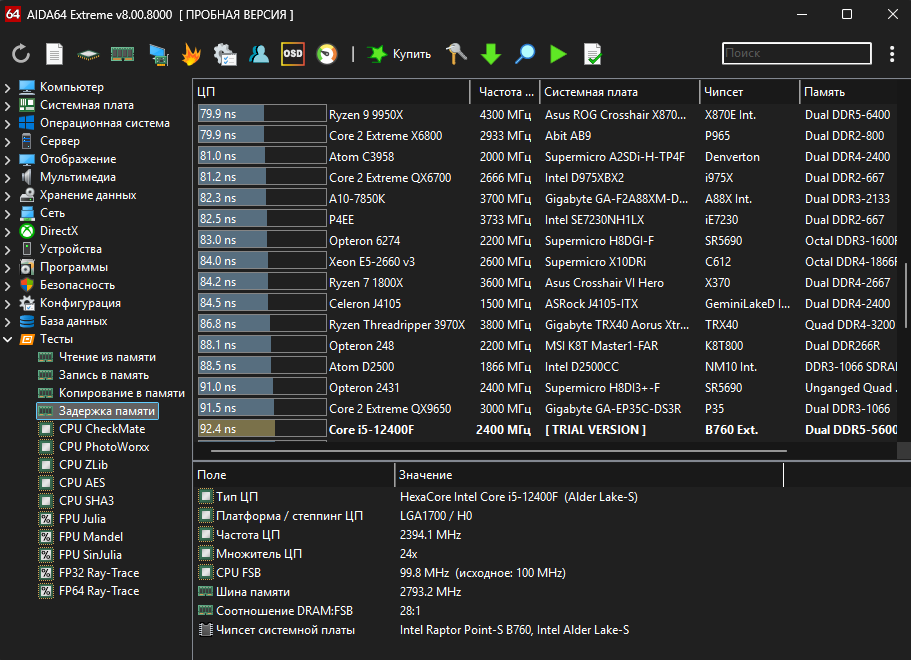Sort by the Частота ЦП column header
This screenshot has width=911, height=660.
pos(505,92)
